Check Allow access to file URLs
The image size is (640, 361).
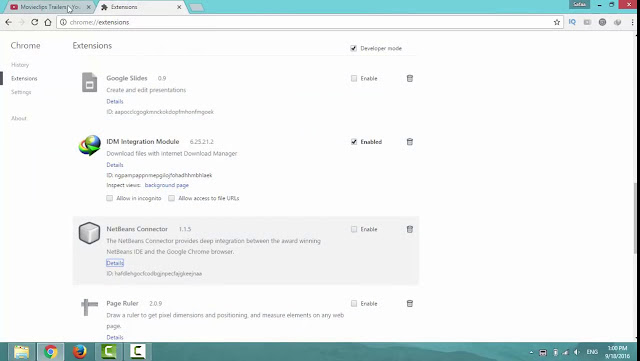point(171,198)
